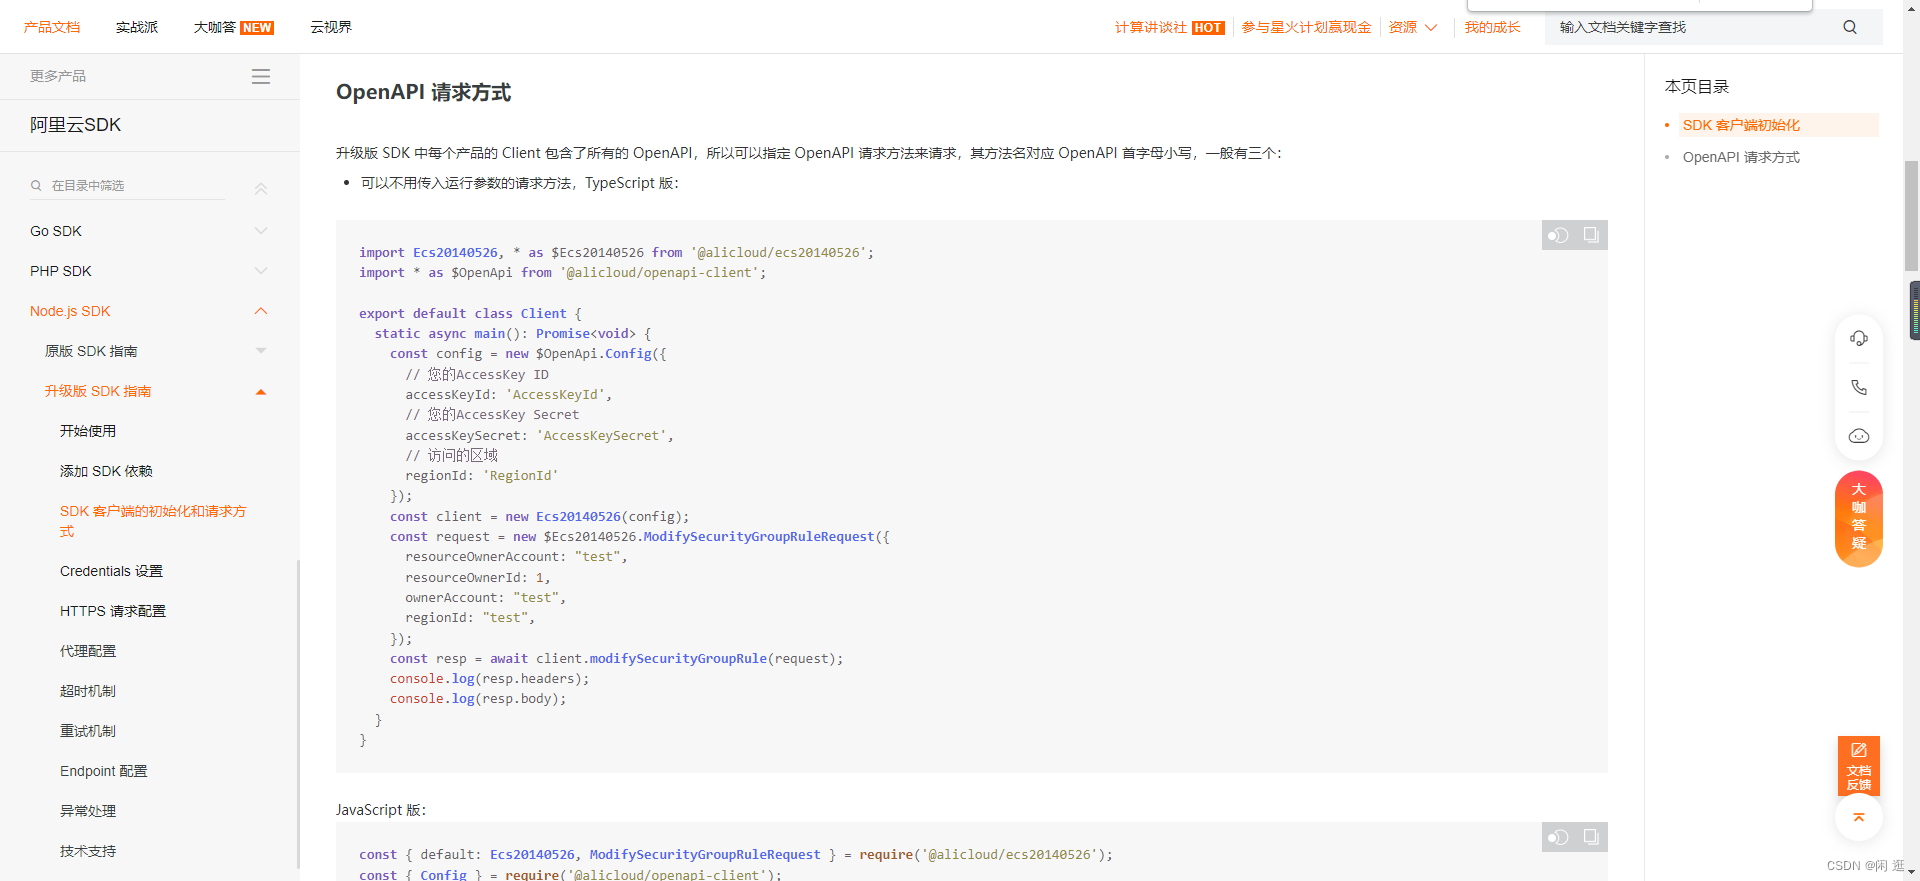Collapse 升级版 SDK 指南 subtree
Viewport: 1920px width, 881px height.
coord(261,391)
